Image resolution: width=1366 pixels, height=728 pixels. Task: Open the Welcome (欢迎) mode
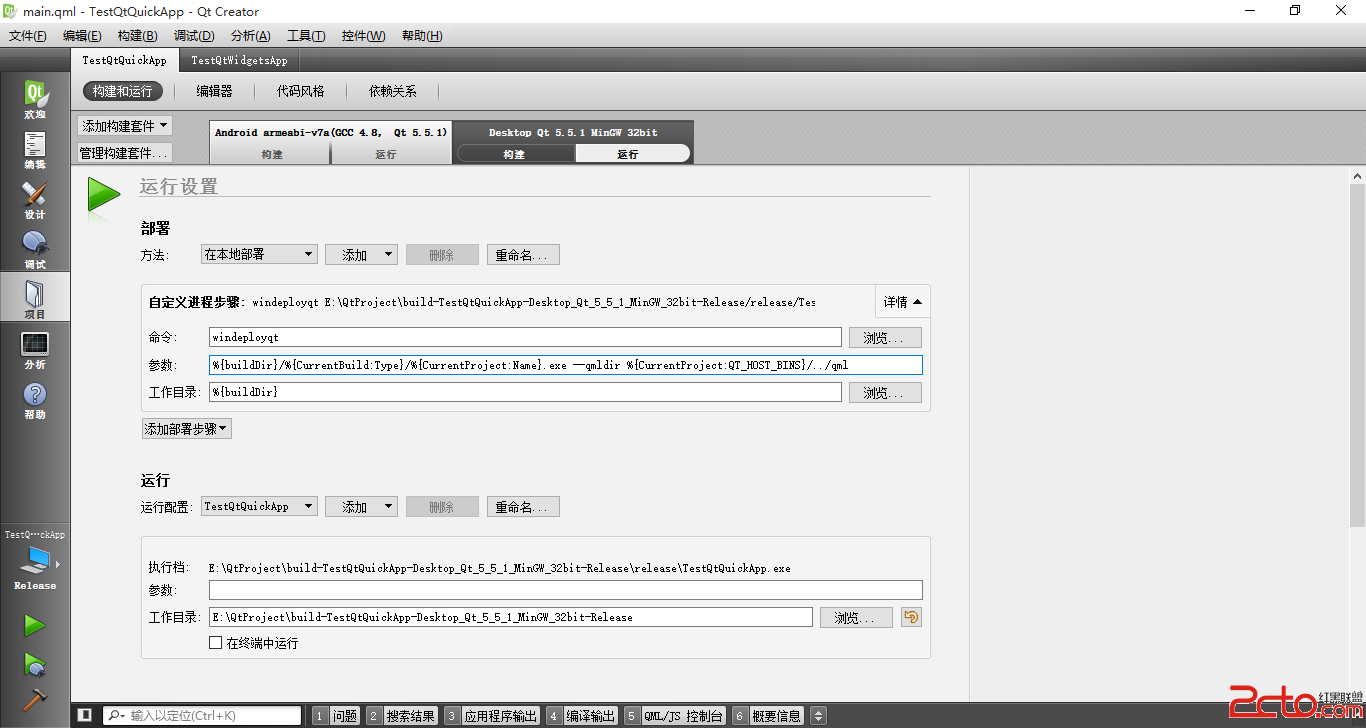(35, 100)
